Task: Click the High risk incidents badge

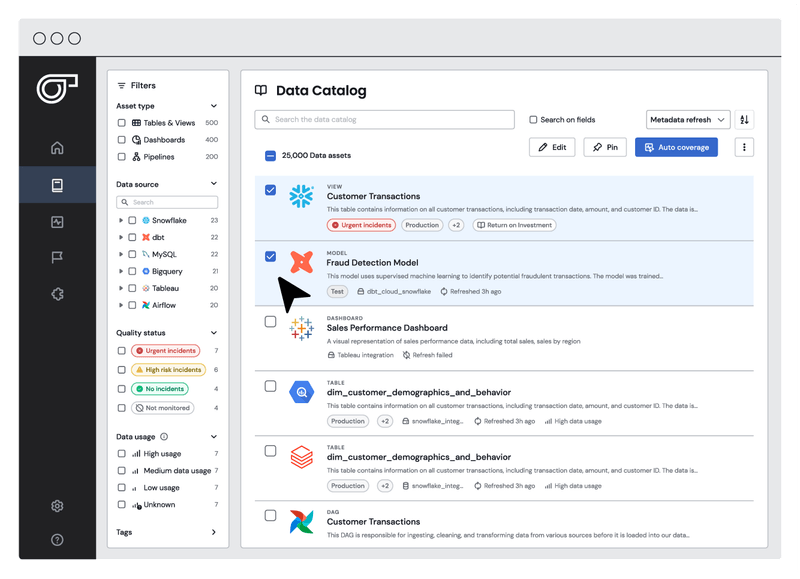Action: (168, 370)
